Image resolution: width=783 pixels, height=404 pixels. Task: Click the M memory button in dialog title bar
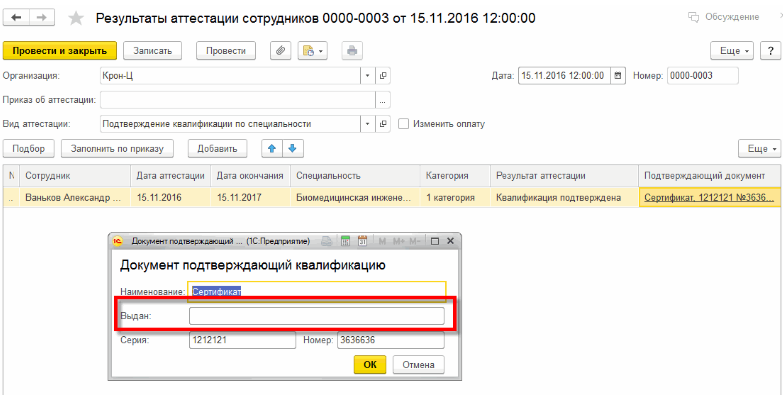[383, 241]
